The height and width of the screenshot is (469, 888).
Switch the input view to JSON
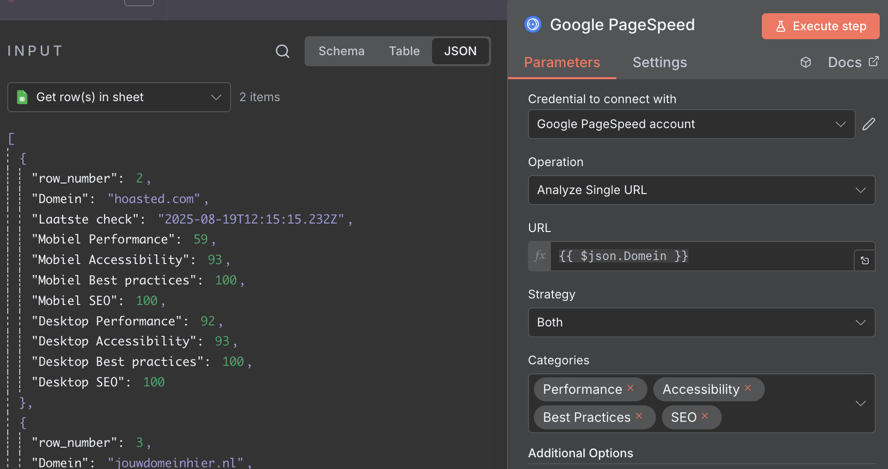[x=460, y=51]
